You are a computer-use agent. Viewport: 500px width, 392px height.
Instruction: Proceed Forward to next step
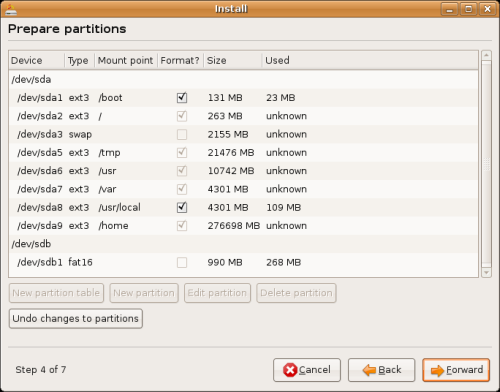pyautogui.click(x=456, y=370)
